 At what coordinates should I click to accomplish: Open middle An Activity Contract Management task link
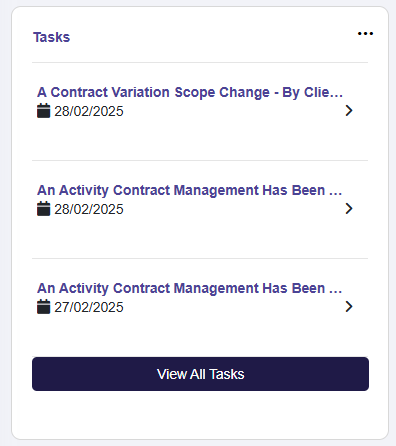click(x=189, y=190)
